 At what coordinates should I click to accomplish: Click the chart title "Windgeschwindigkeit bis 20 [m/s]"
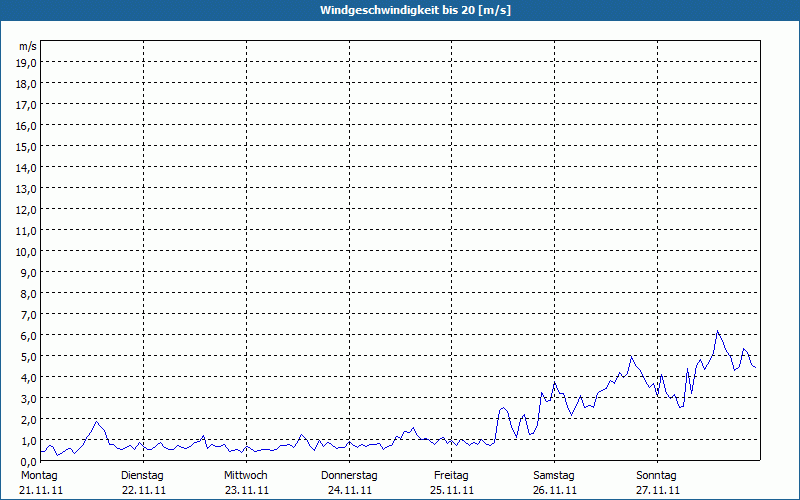tap(415, 10)
